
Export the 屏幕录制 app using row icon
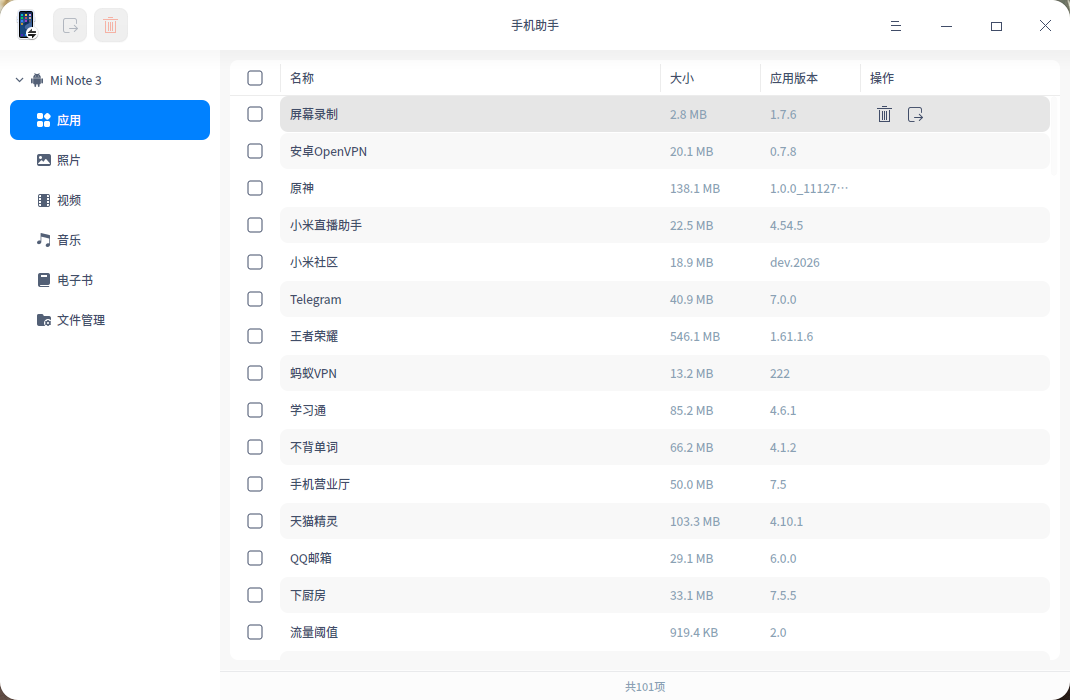click(x=915, y=114)
